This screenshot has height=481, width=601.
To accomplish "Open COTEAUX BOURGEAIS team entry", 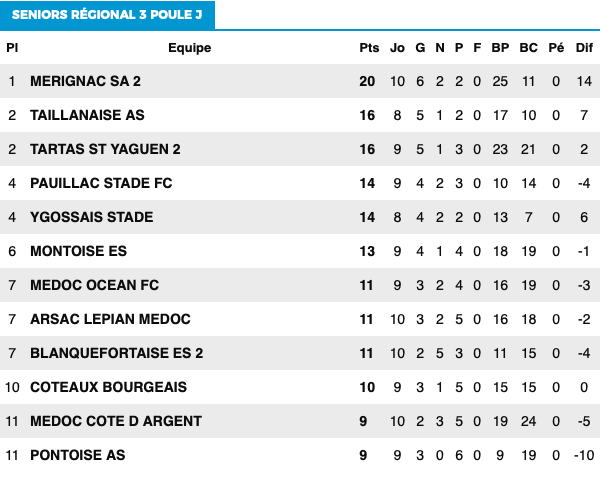I will (x=108, y=387).
